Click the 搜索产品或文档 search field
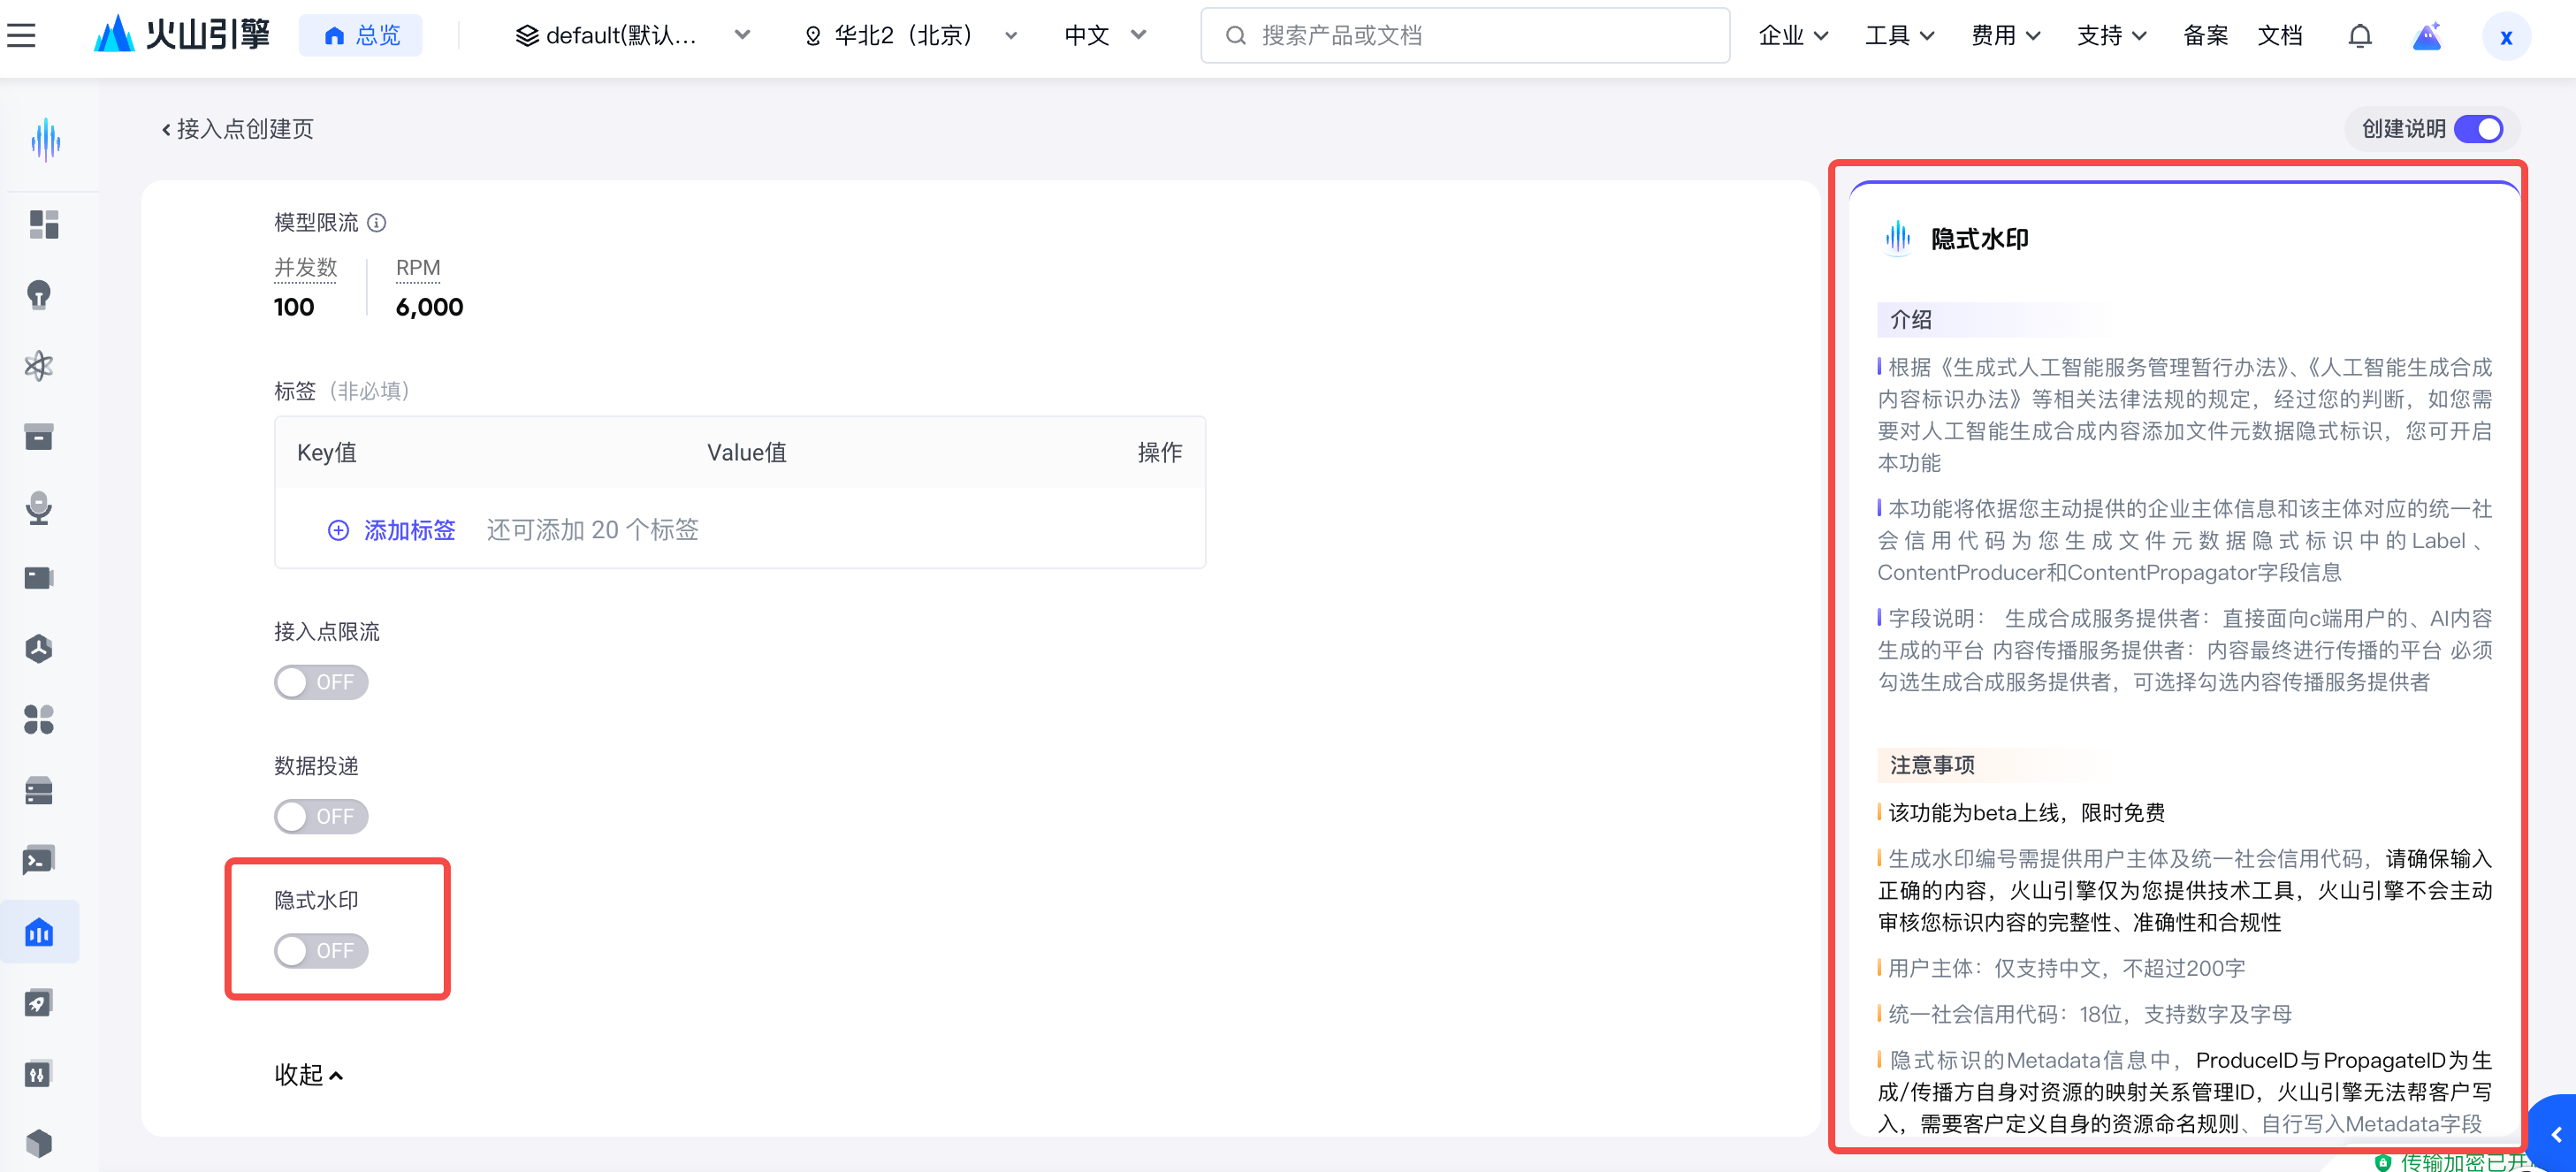The width and height of the screenshot is (2576, 1172). (1464, 36)
